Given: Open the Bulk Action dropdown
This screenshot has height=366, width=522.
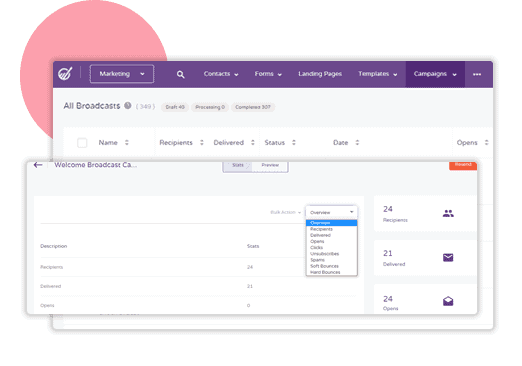Looking at the screenshot, I should coord(286,212).
